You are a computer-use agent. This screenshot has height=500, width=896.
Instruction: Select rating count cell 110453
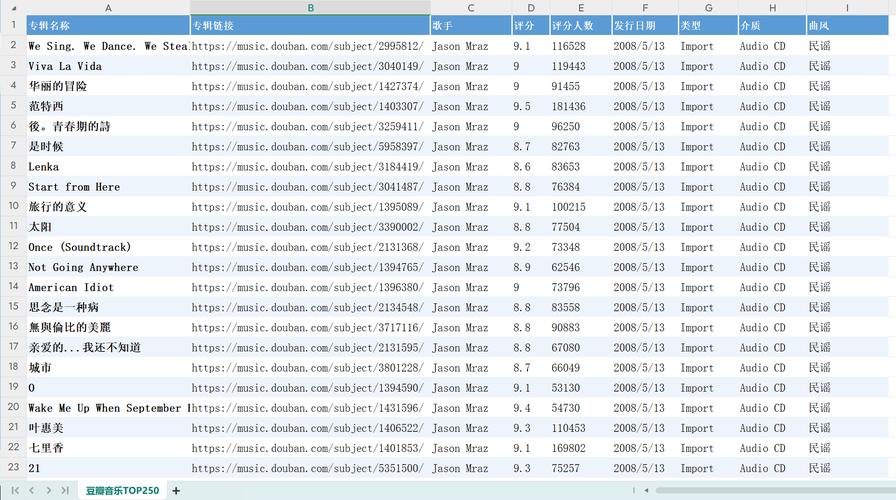coord(581,428)
